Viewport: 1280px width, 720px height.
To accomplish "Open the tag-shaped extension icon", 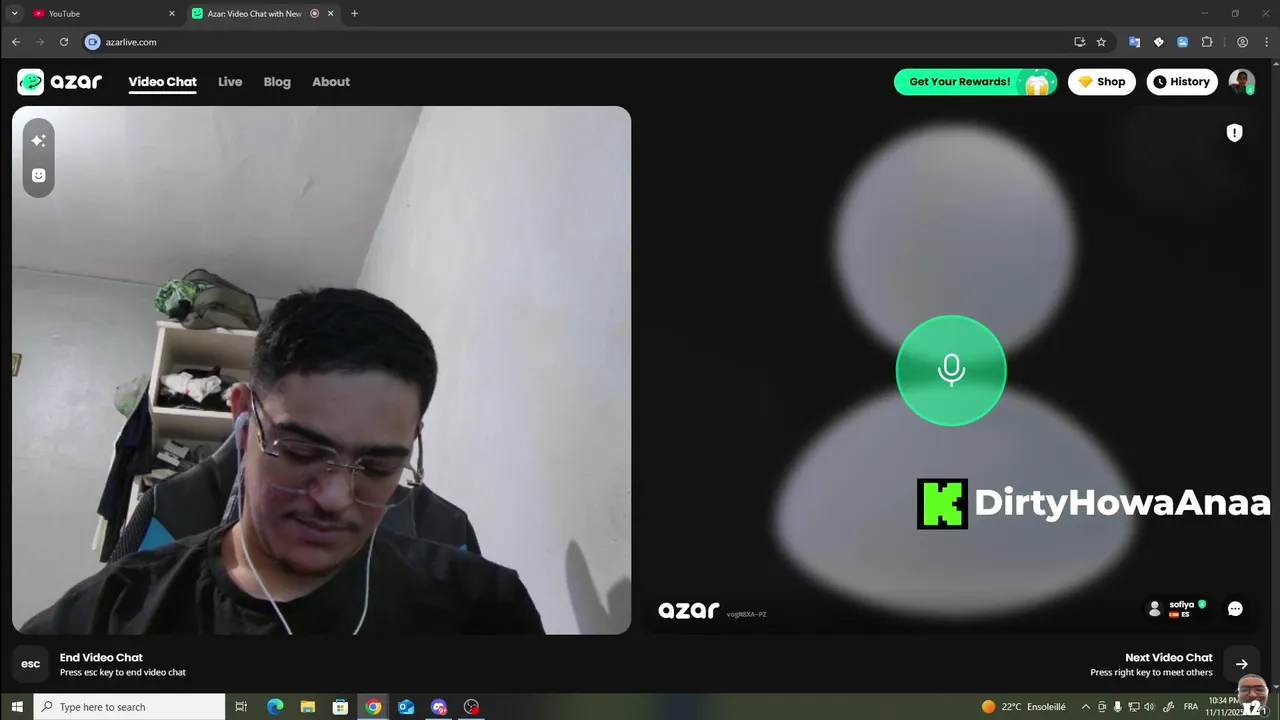I will pyautogui.click(x=1158, y=42).
